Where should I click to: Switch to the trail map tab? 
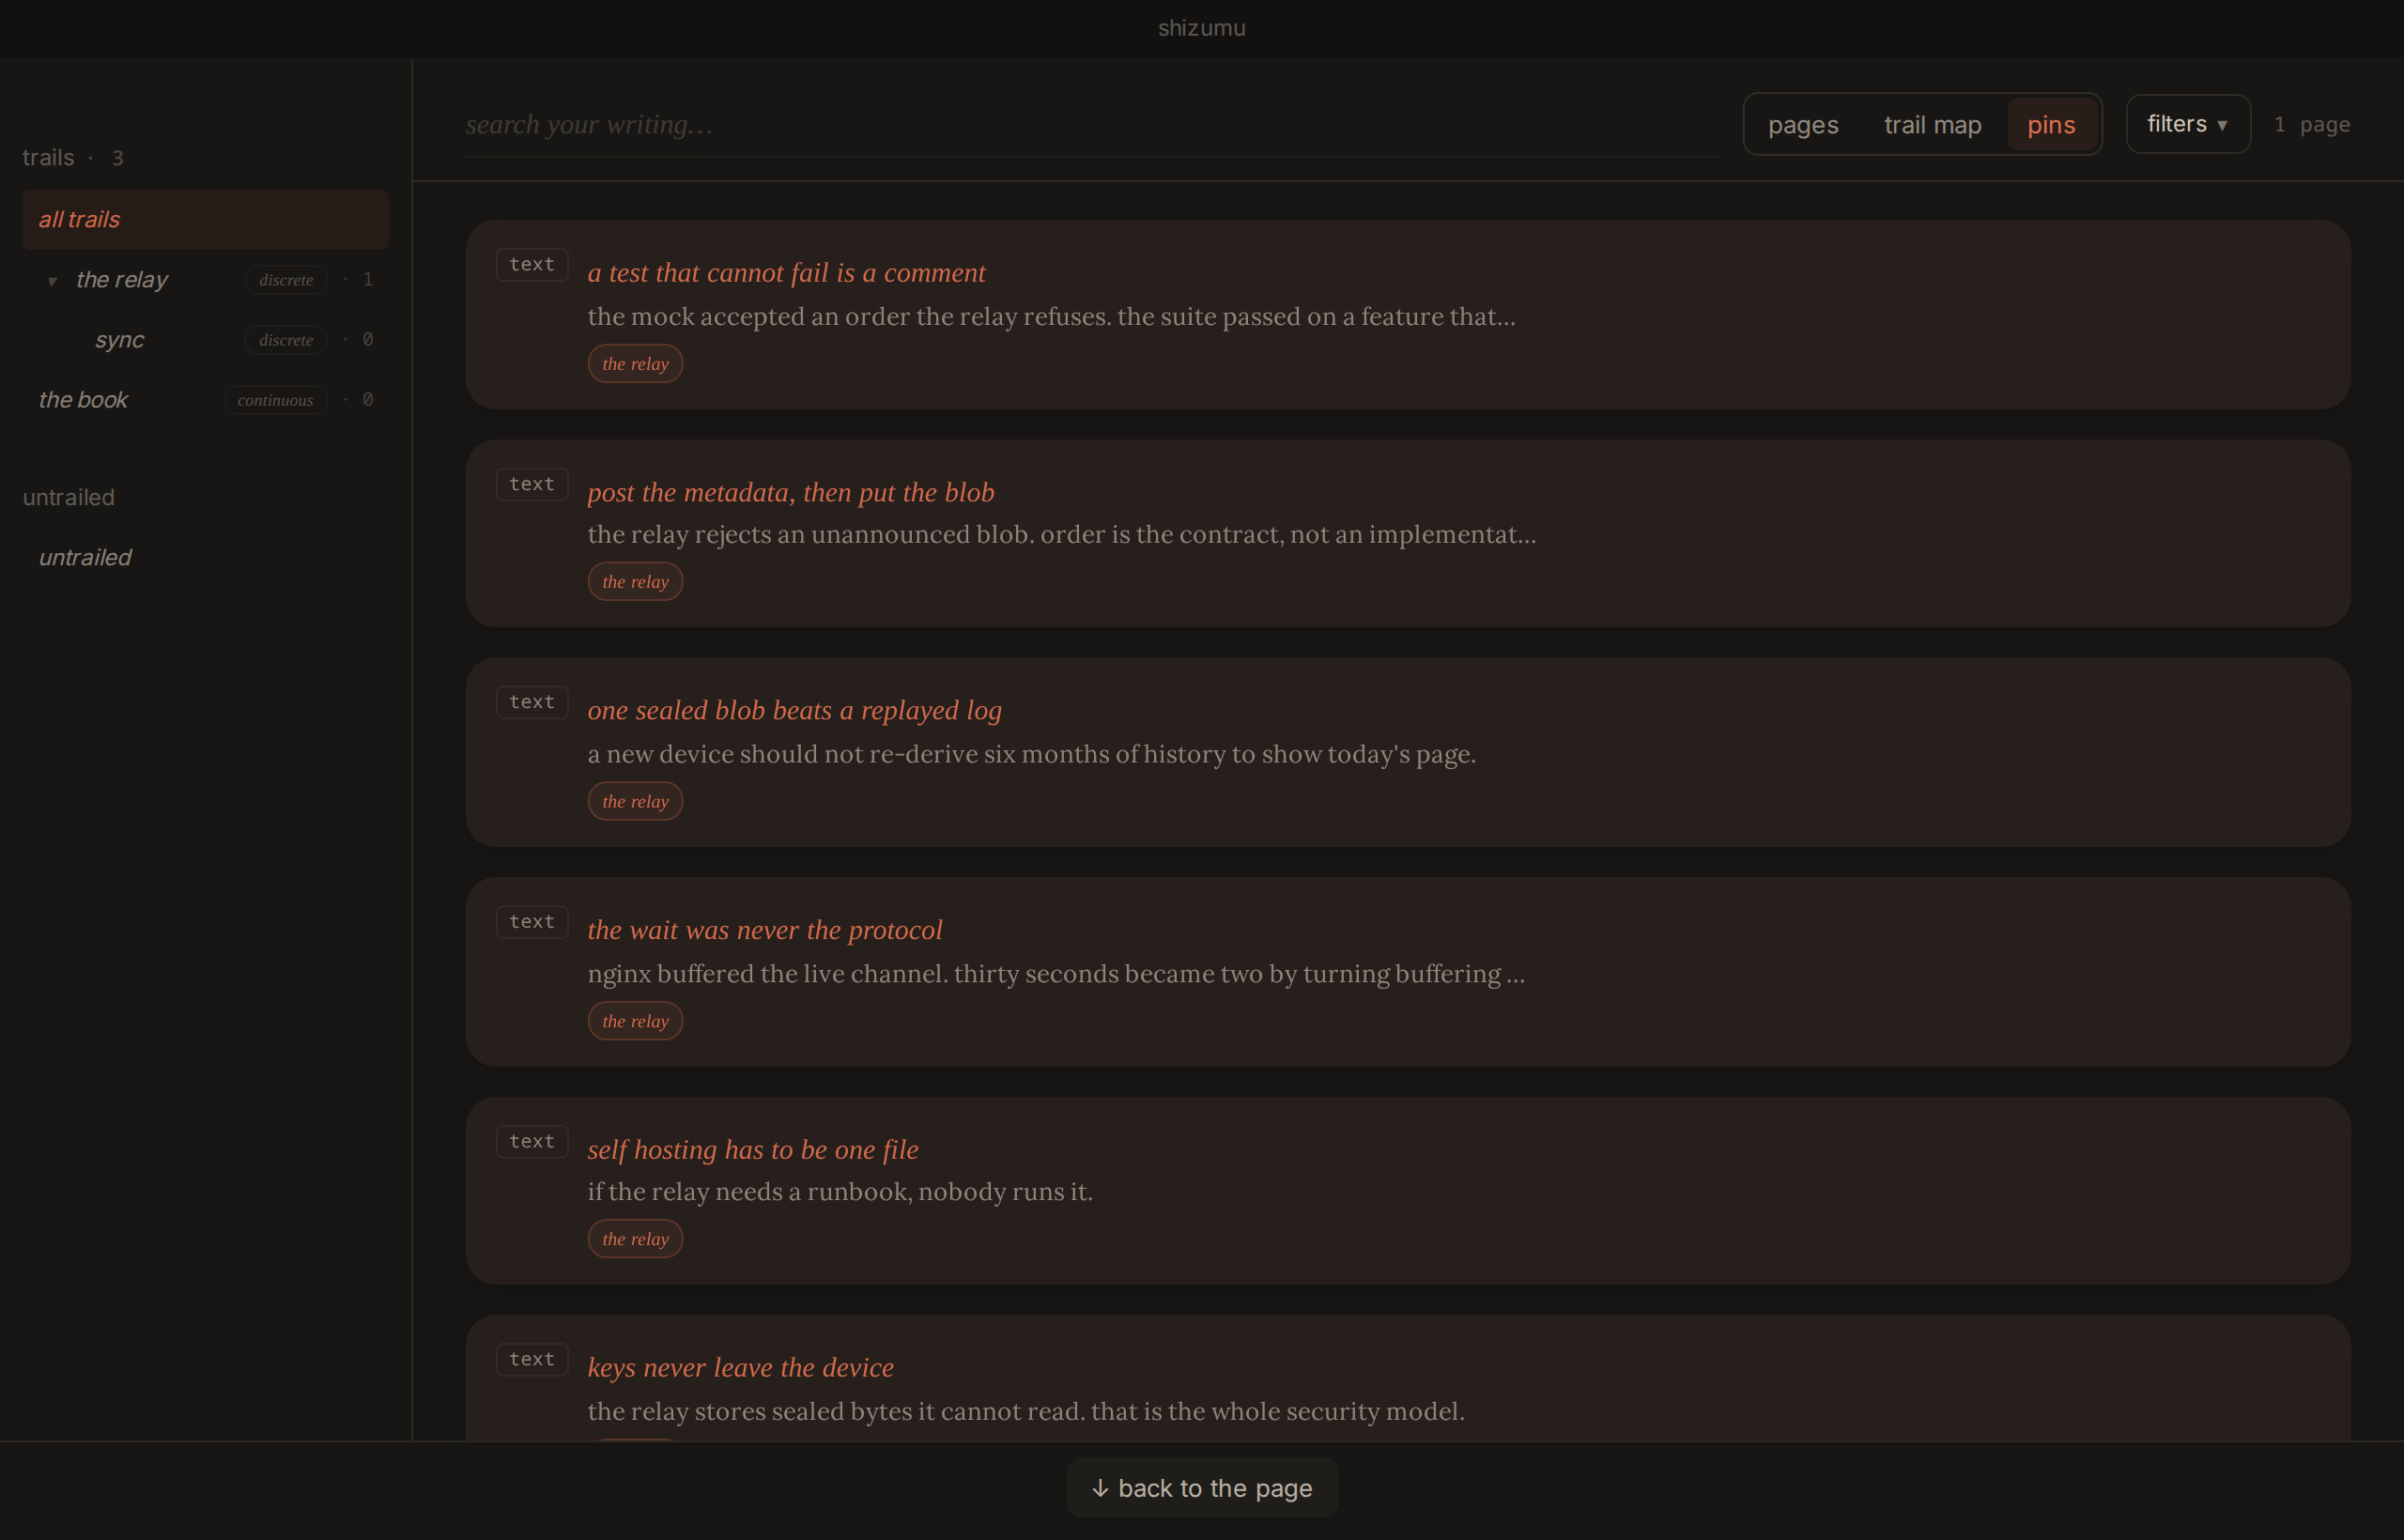(x=1932, y=125)
